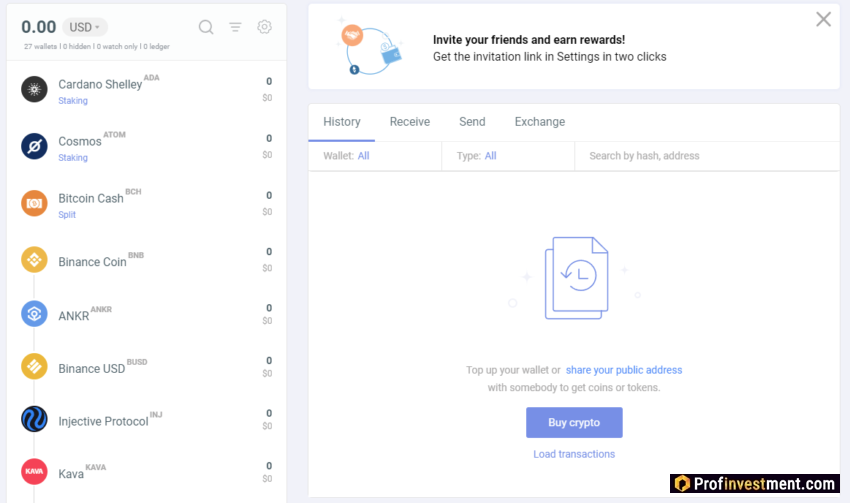Click the wallet search magnifier icon
The height and width of the screenshot is (503, 850).
(x=206, y=27)
